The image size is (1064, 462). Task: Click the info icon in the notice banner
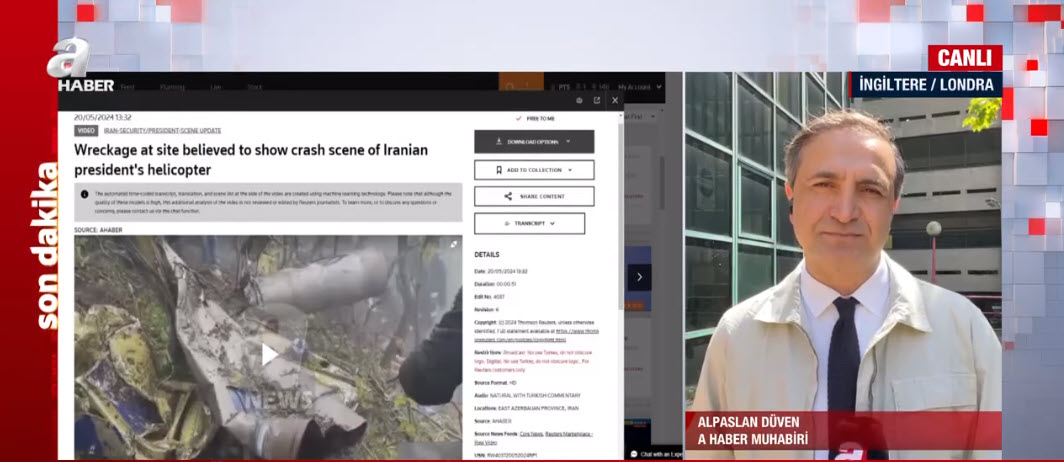coord(84,194)
